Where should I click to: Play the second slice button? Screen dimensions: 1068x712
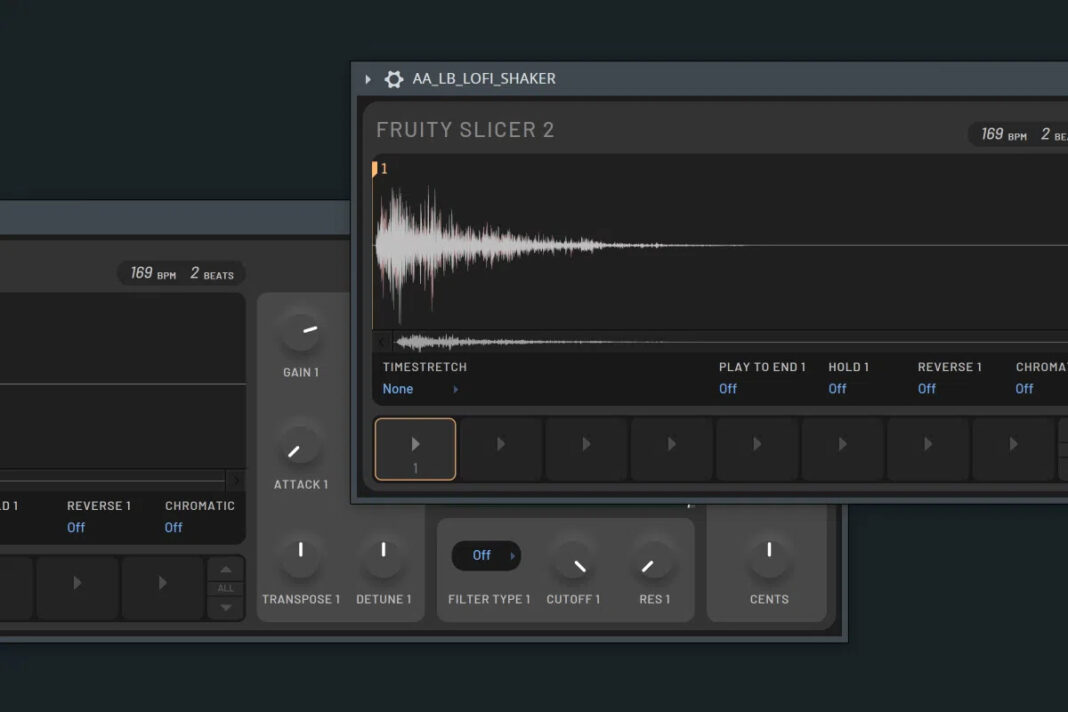(x=500, y=449)
